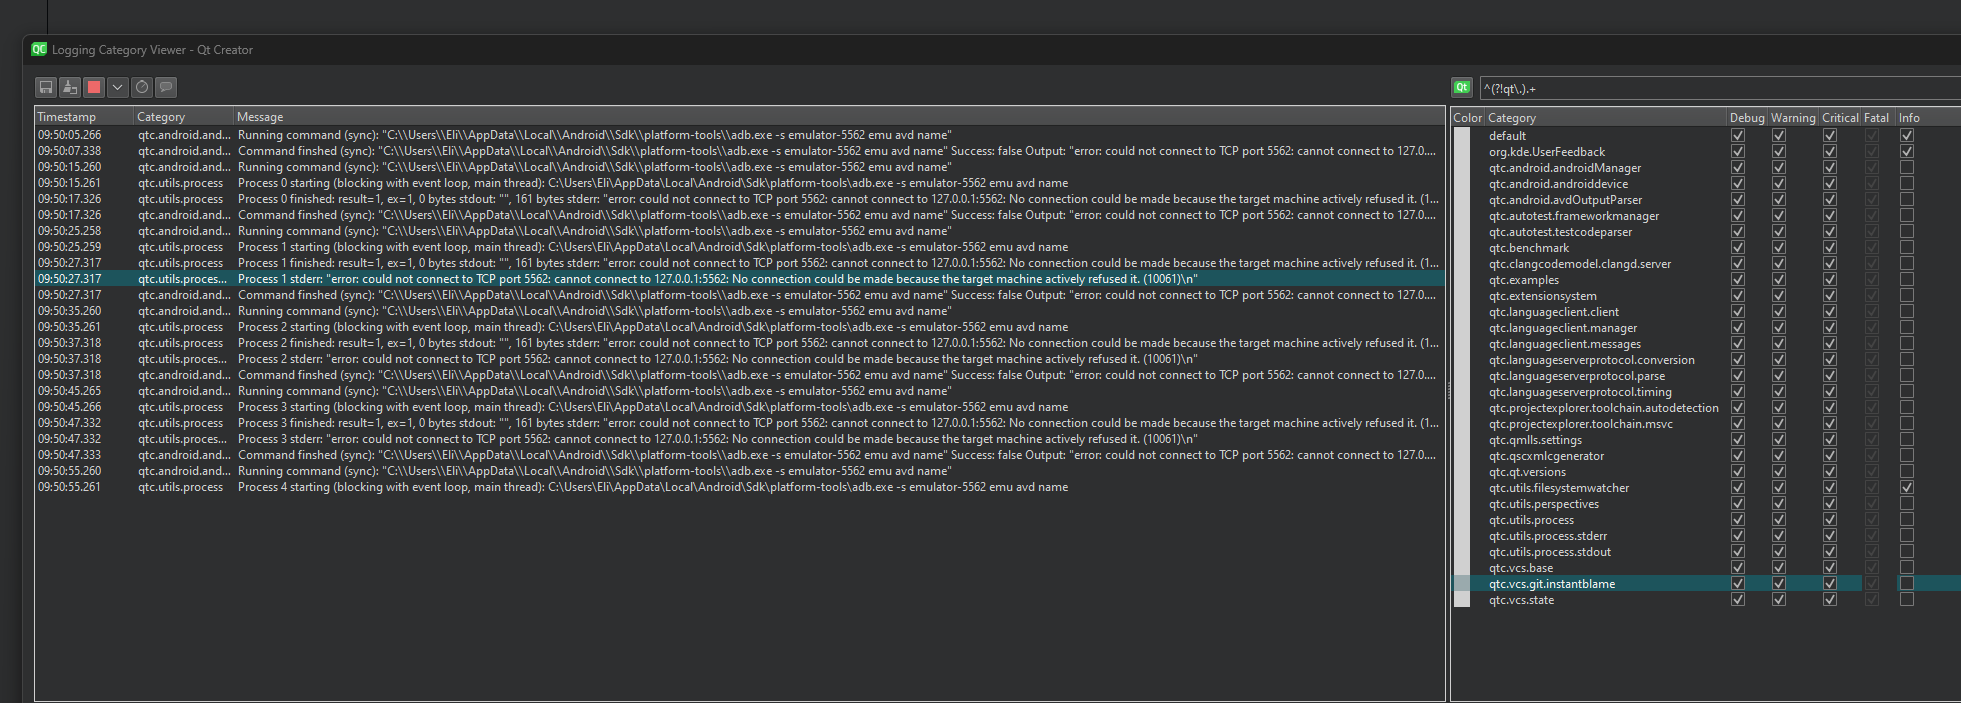Select the qtc.android.androiddevice category
The image size is (1961, 703).
(x=1558, y=184)
